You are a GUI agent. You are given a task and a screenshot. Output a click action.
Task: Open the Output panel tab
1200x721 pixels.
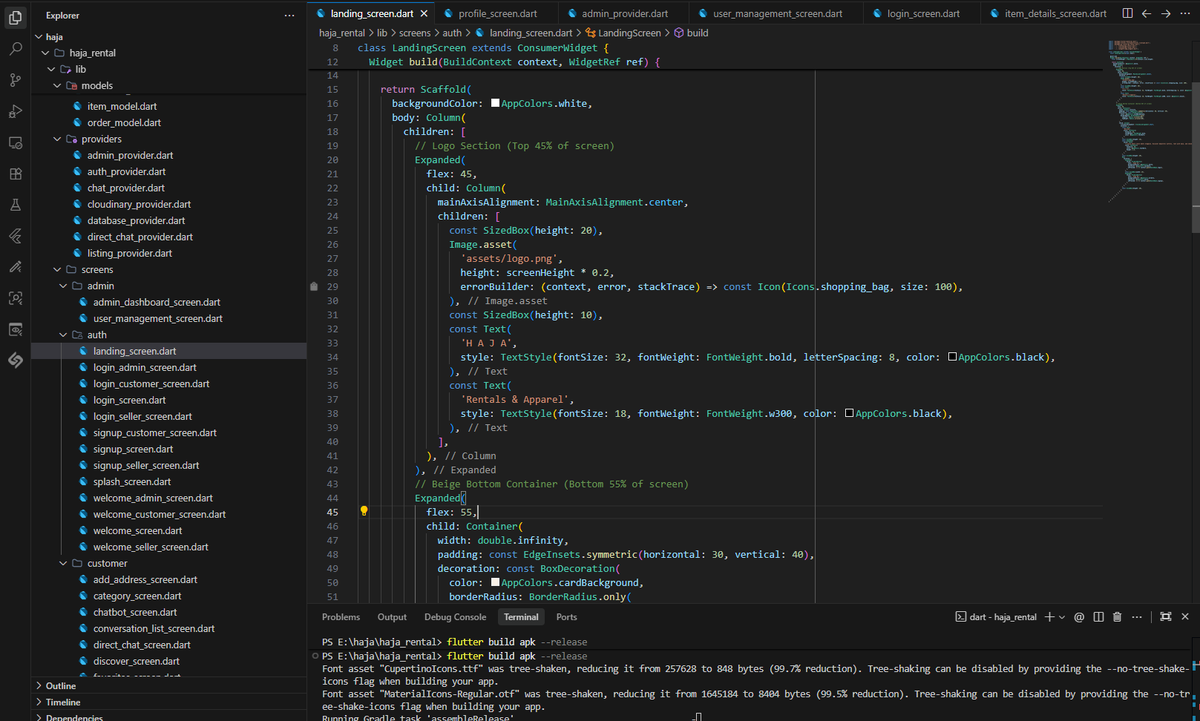click(392, 617)
